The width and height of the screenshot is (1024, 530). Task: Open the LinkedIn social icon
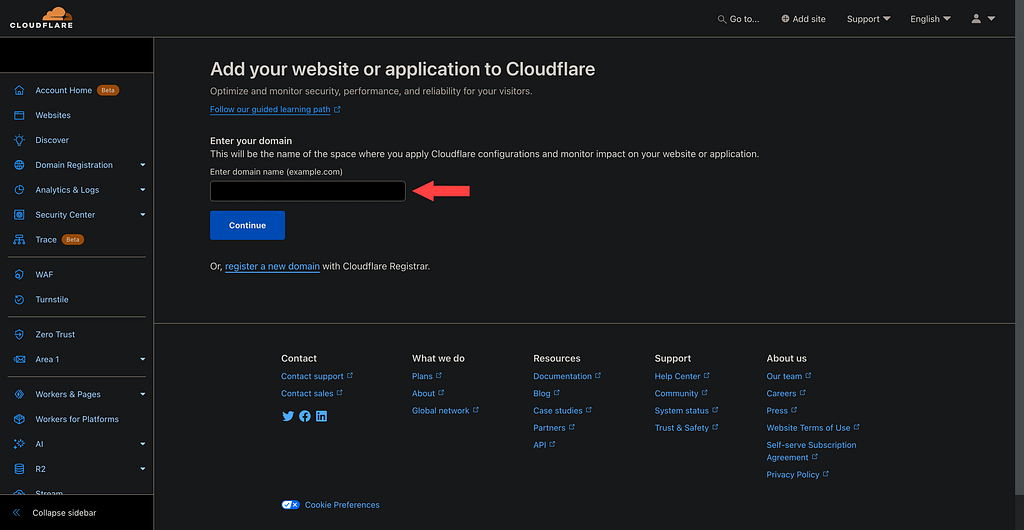click(x=321, y=416)
